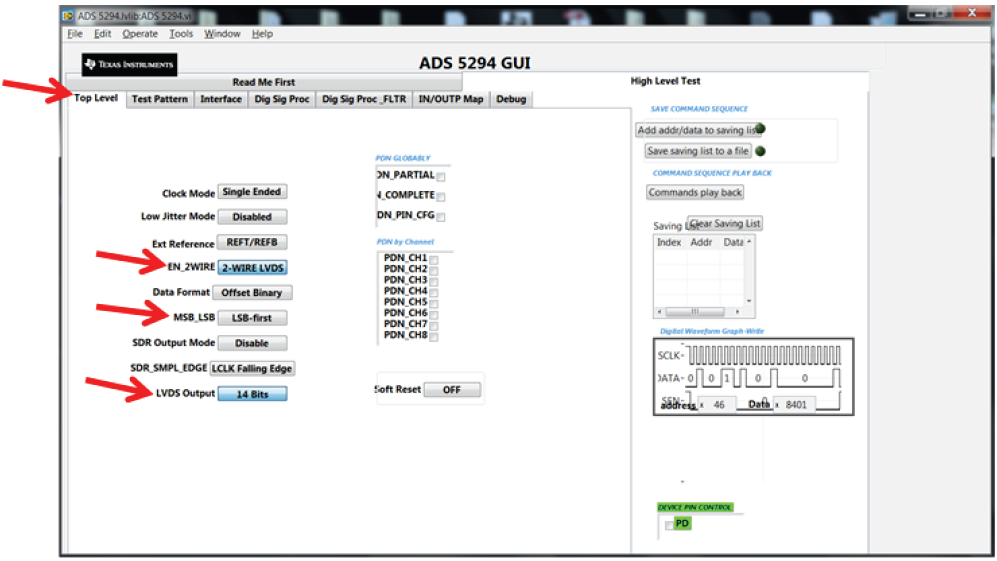Click the address field showing 46
Screen dimensions: 997x561
pos(719,405)
